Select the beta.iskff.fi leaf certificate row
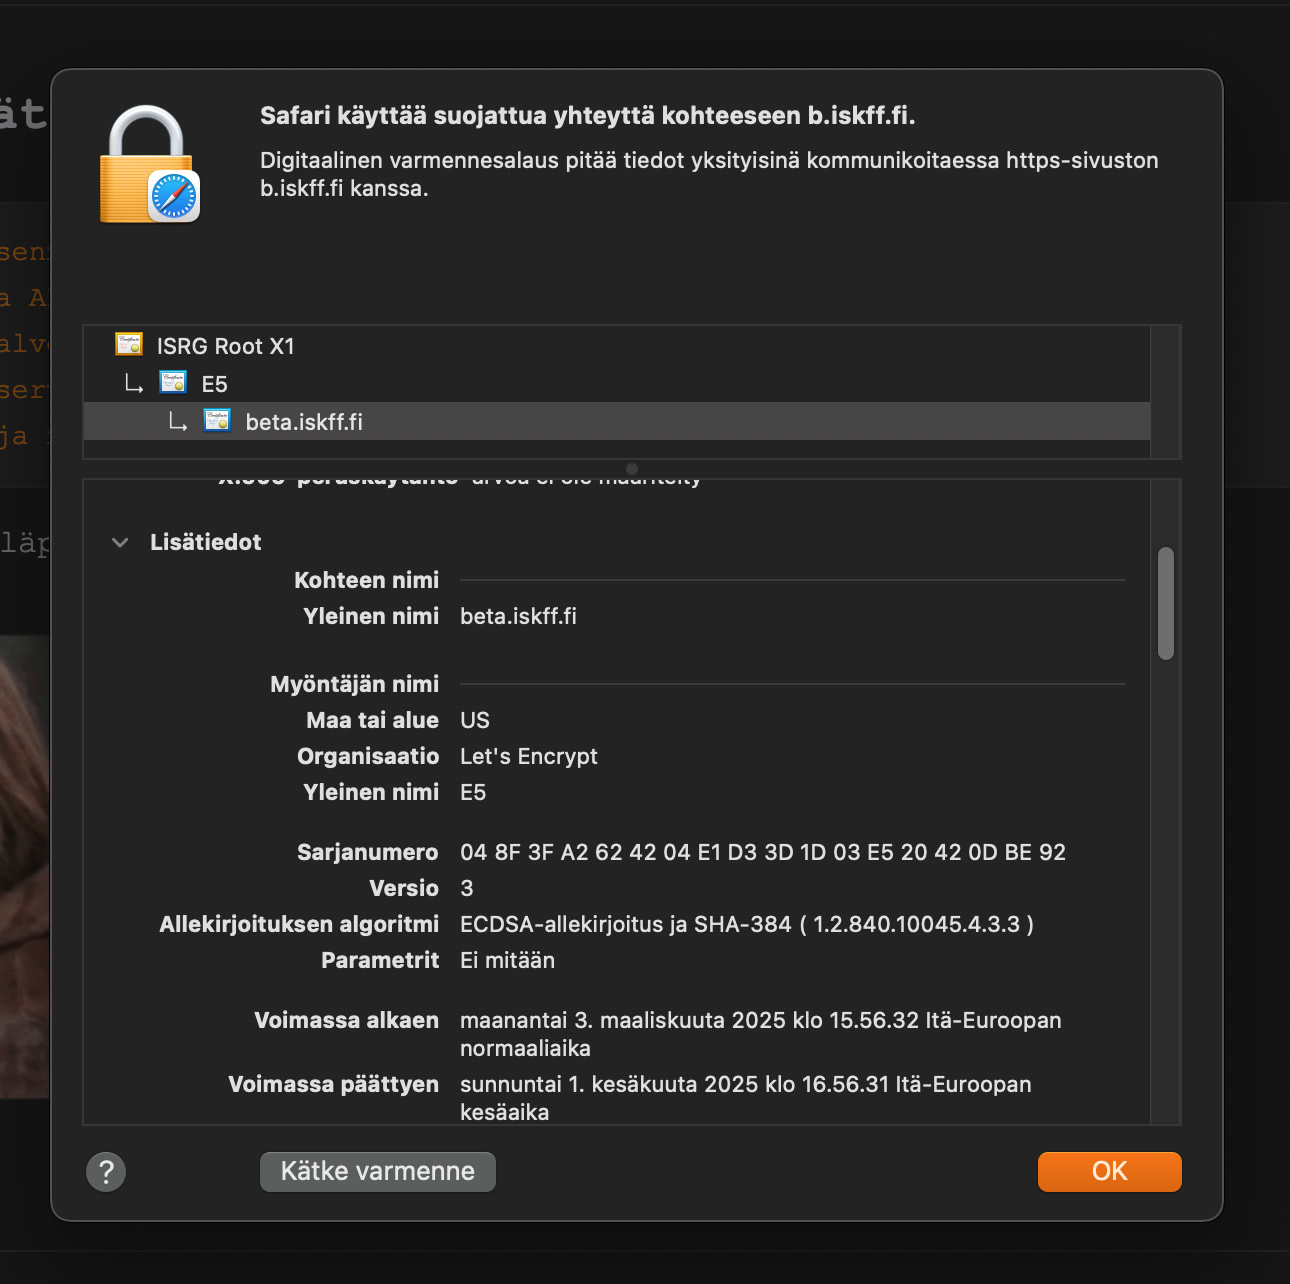 (x=304, y=422)
